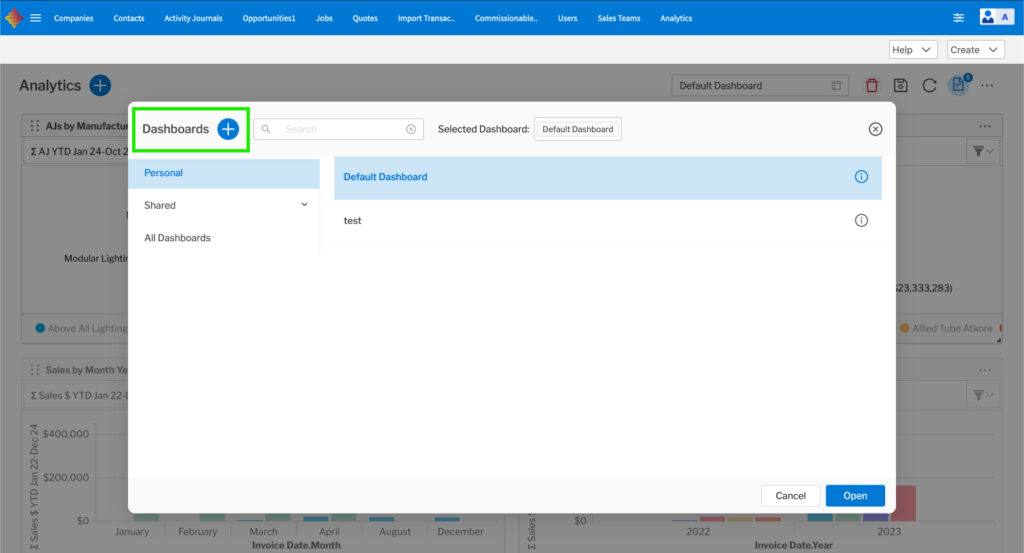Click the plus icon beside Dashboards title
Screen dimensions: 1024x553
(228, 129)
